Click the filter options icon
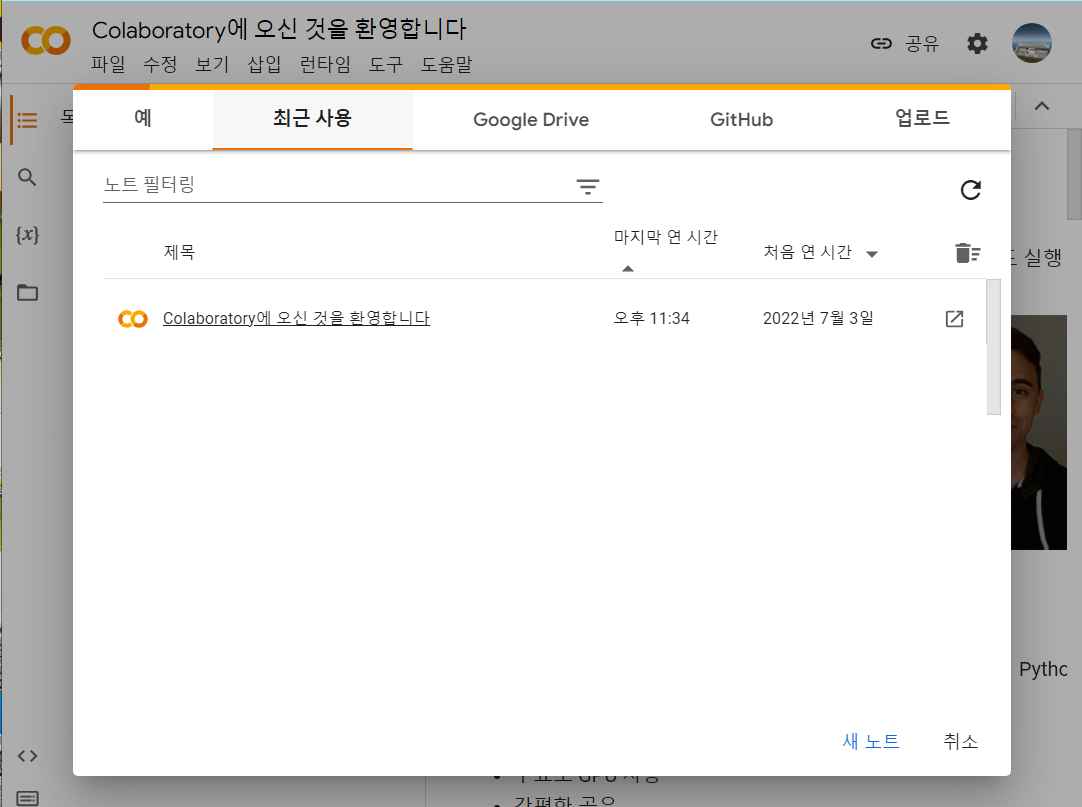1082x807 pixels. coord(587,186)
